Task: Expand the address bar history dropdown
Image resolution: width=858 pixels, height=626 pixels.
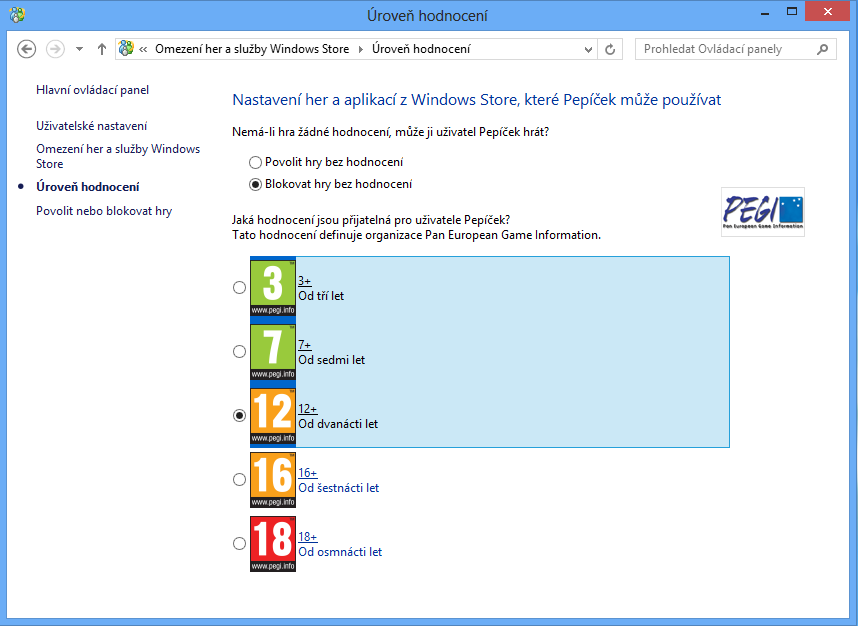Action: pyautogui.click(x=586, y=49)
